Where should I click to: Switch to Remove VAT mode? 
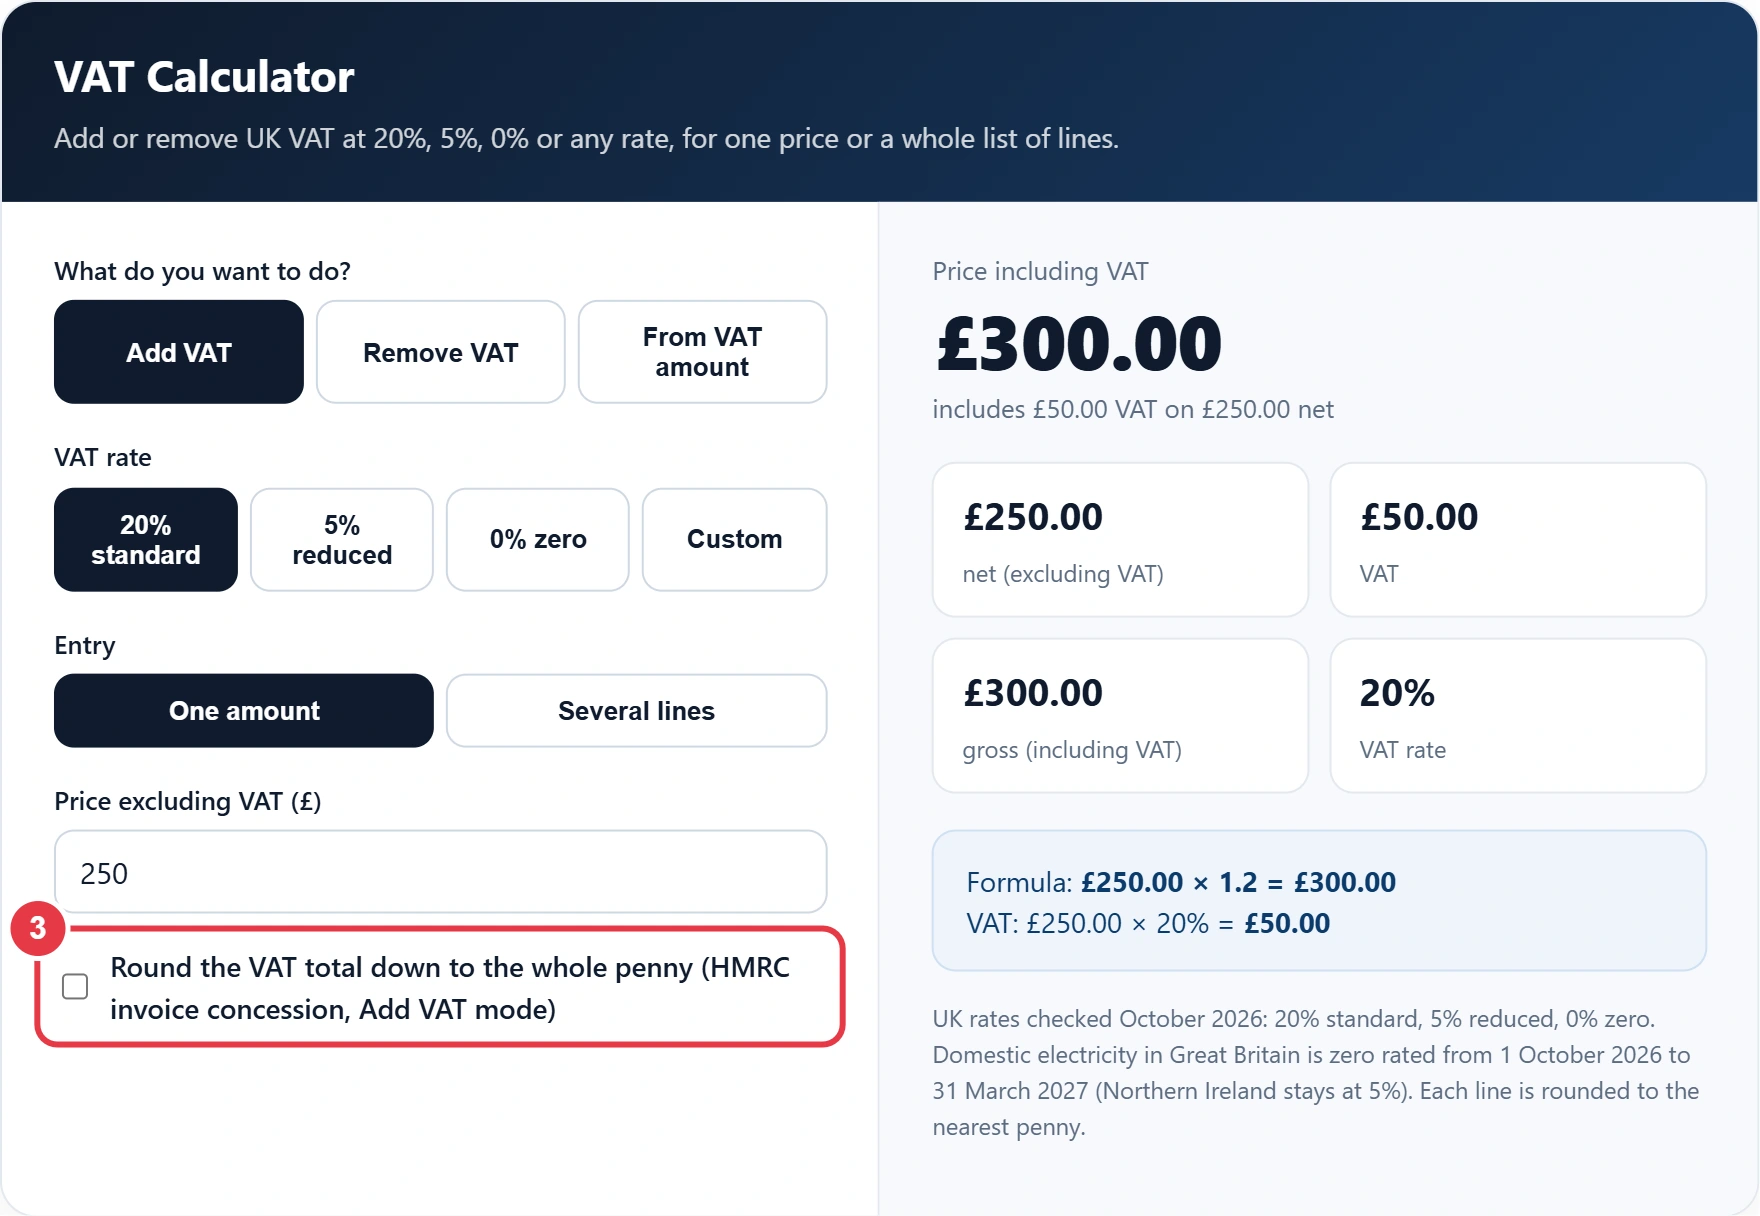[x=441, y=352]
